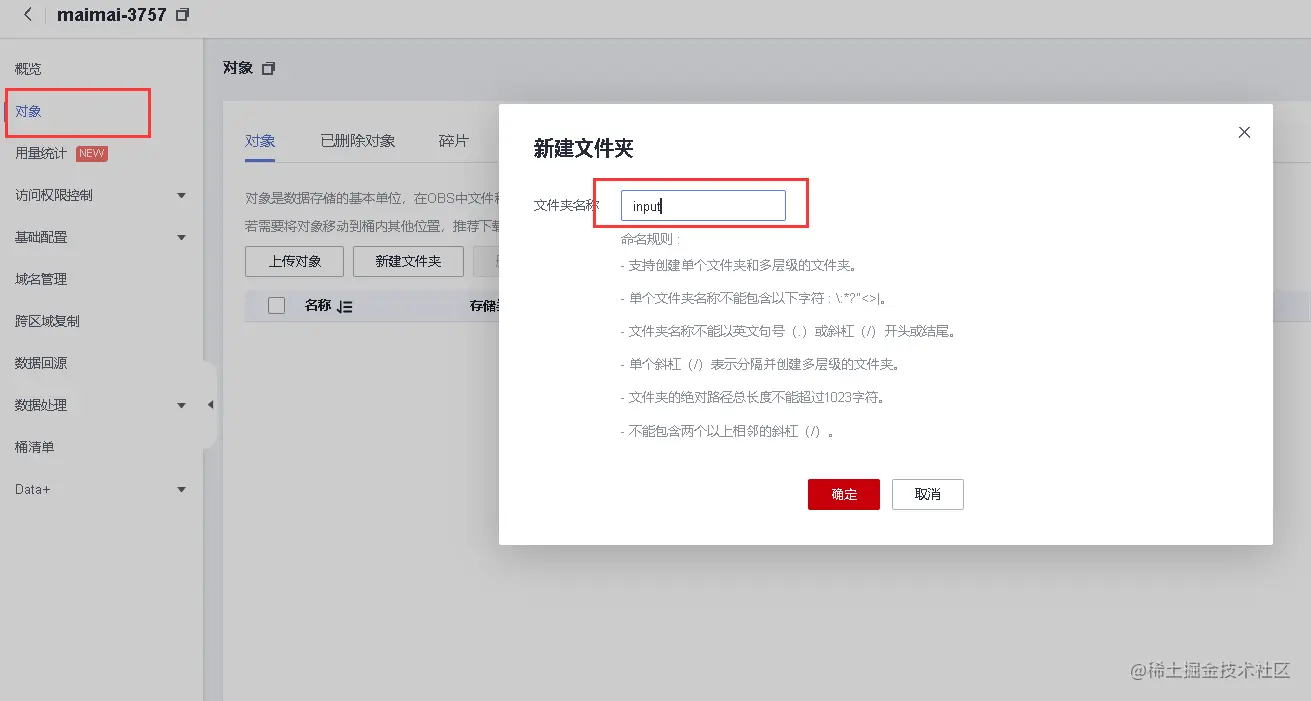The image size is (1311, 701).
Task: Open 桶清单 in the sidebar
Action: point(34,447)
